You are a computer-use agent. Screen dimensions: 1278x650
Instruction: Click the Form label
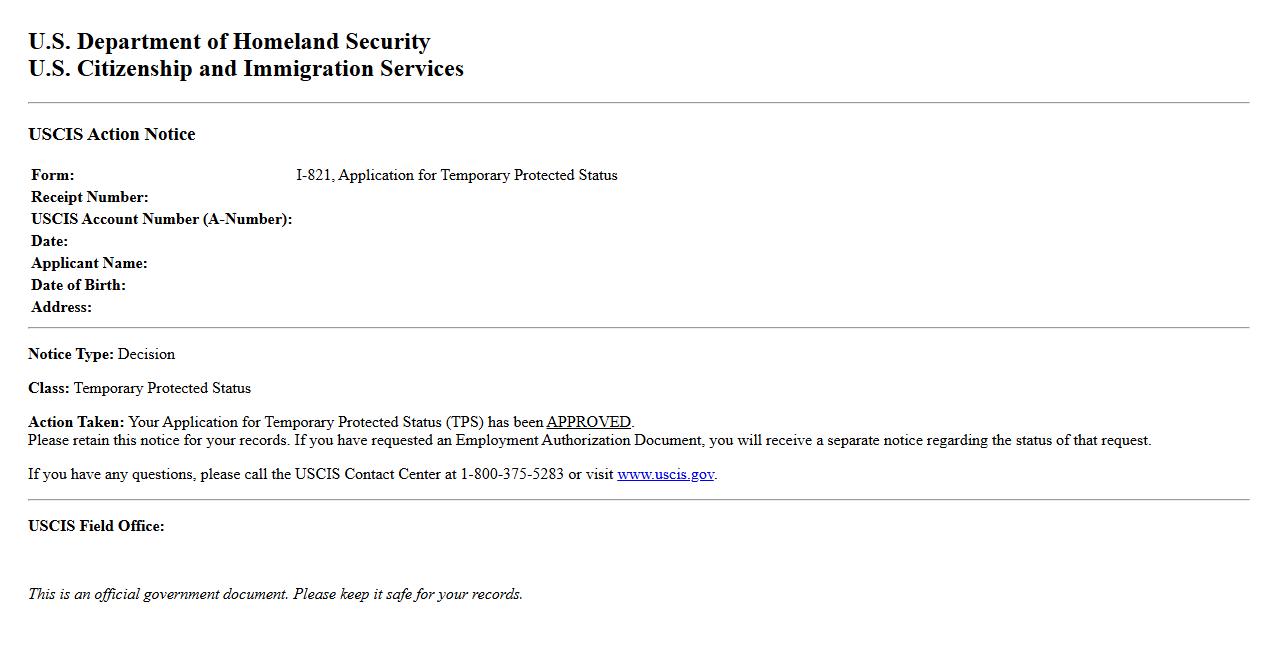point(53,175)
